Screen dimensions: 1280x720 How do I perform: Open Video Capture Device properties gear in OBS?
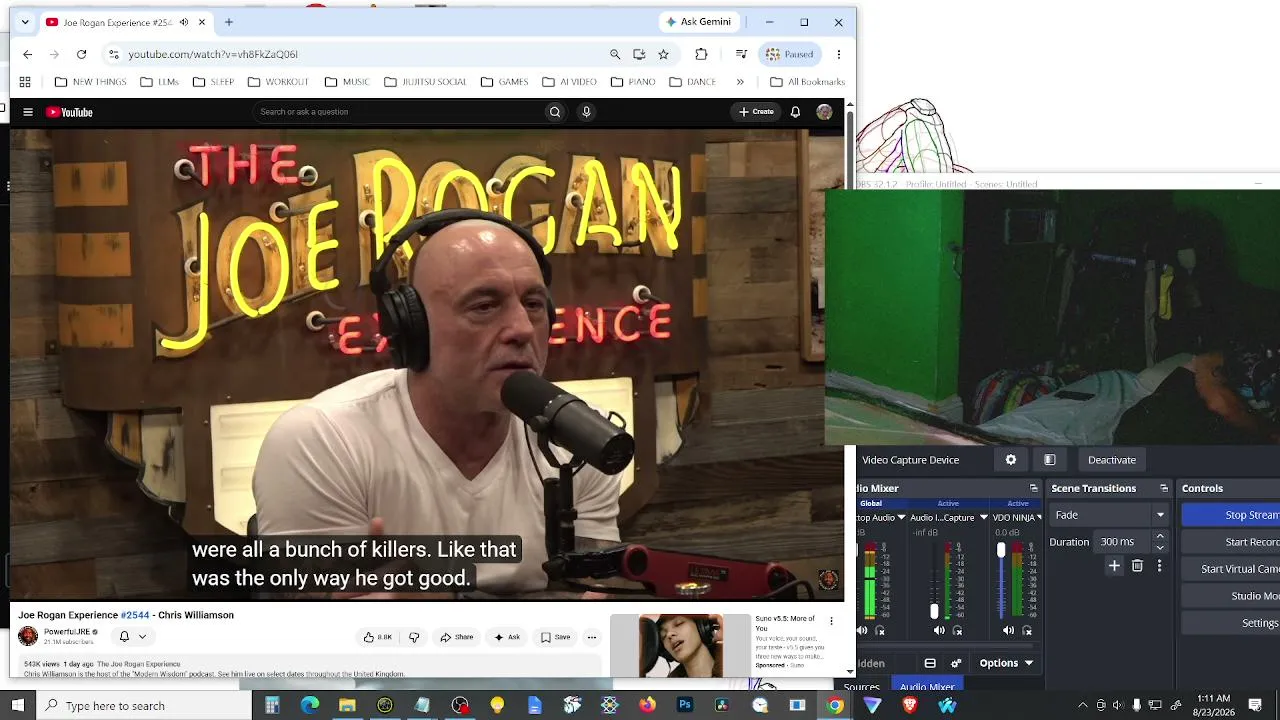pyautogui.click(x=1011, y=460)
